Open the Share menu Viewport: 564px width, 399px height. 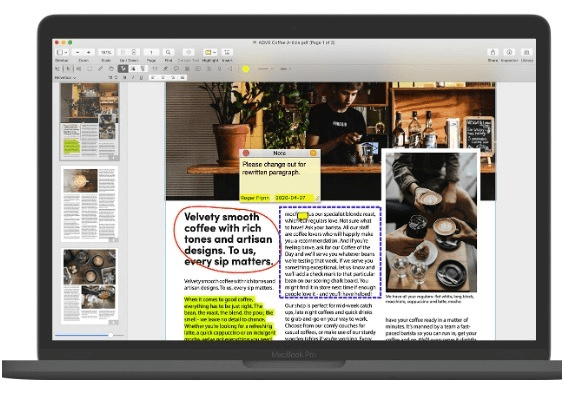pyautogui.click(x=493, y=52)
